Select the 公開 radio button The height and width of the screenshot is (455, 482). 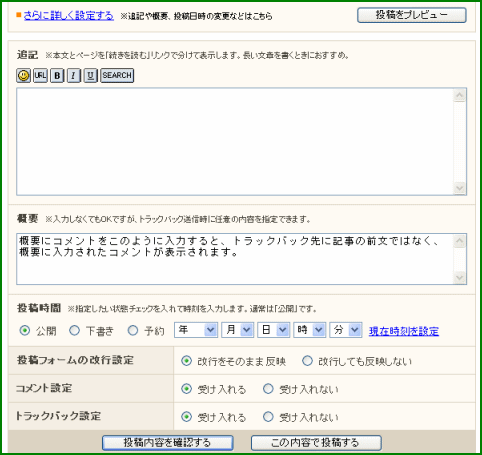[x=25, y=331]
